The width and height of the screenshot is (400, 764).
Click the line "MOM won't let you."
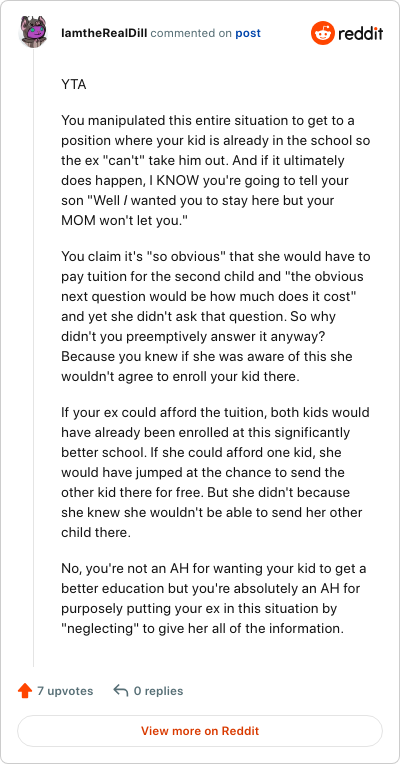[125, 221]
